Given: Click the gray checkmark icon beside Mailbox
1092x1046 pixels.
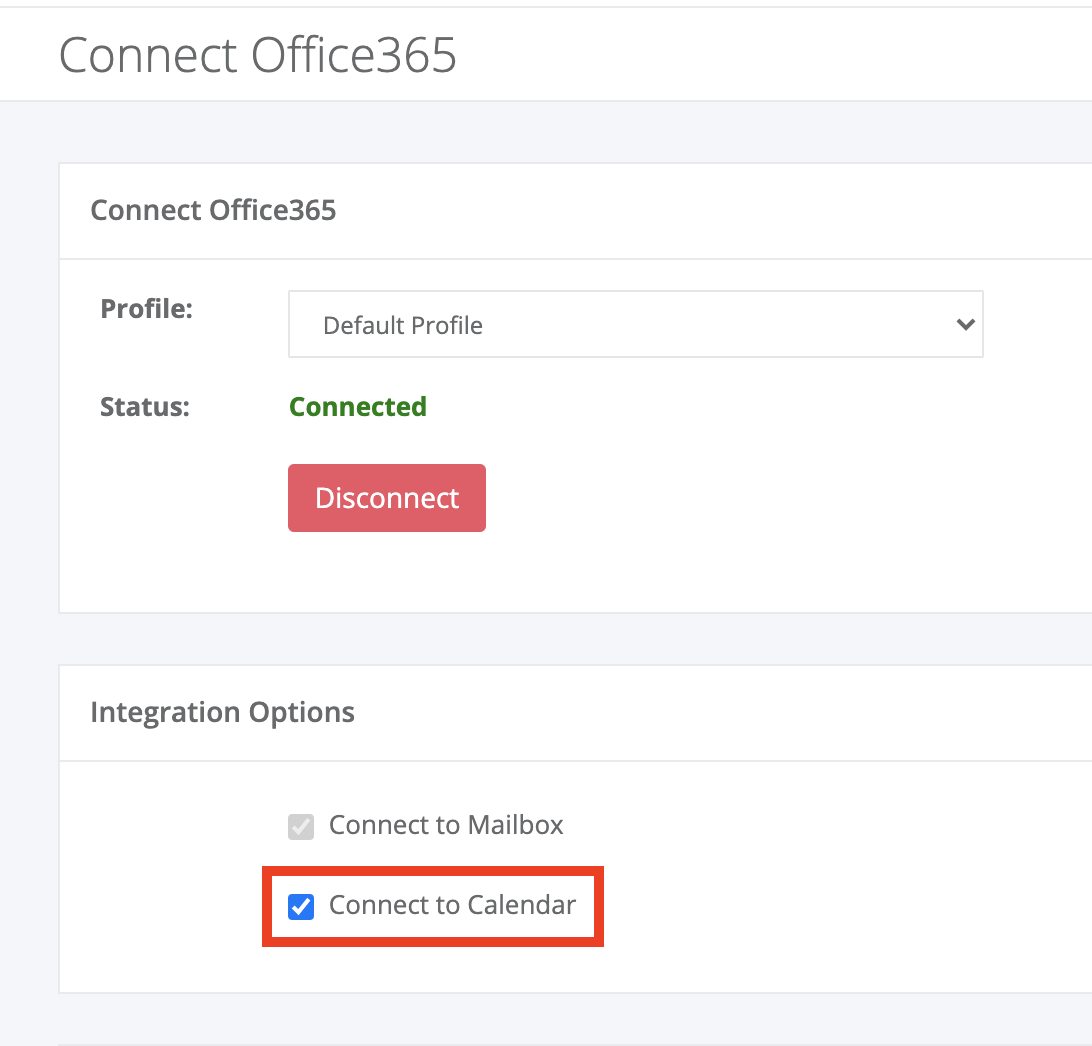Looking at the screenshot, I should (301, 827).
